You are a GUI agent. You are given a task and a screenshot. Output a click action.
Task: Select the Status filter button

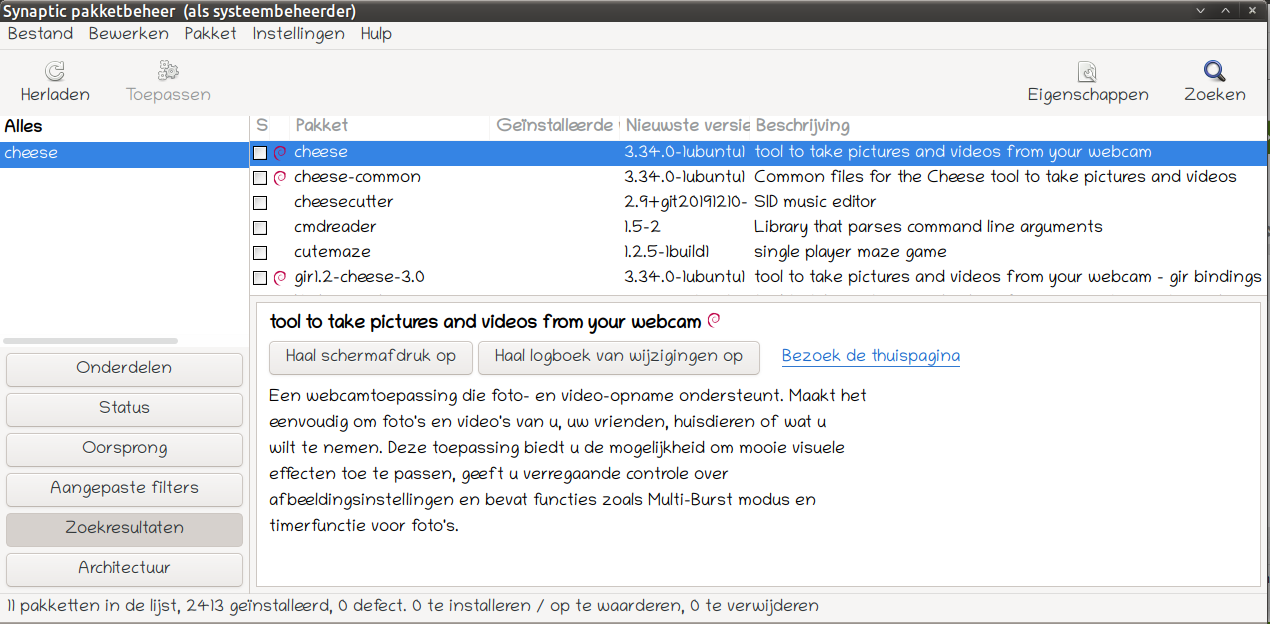124,408
